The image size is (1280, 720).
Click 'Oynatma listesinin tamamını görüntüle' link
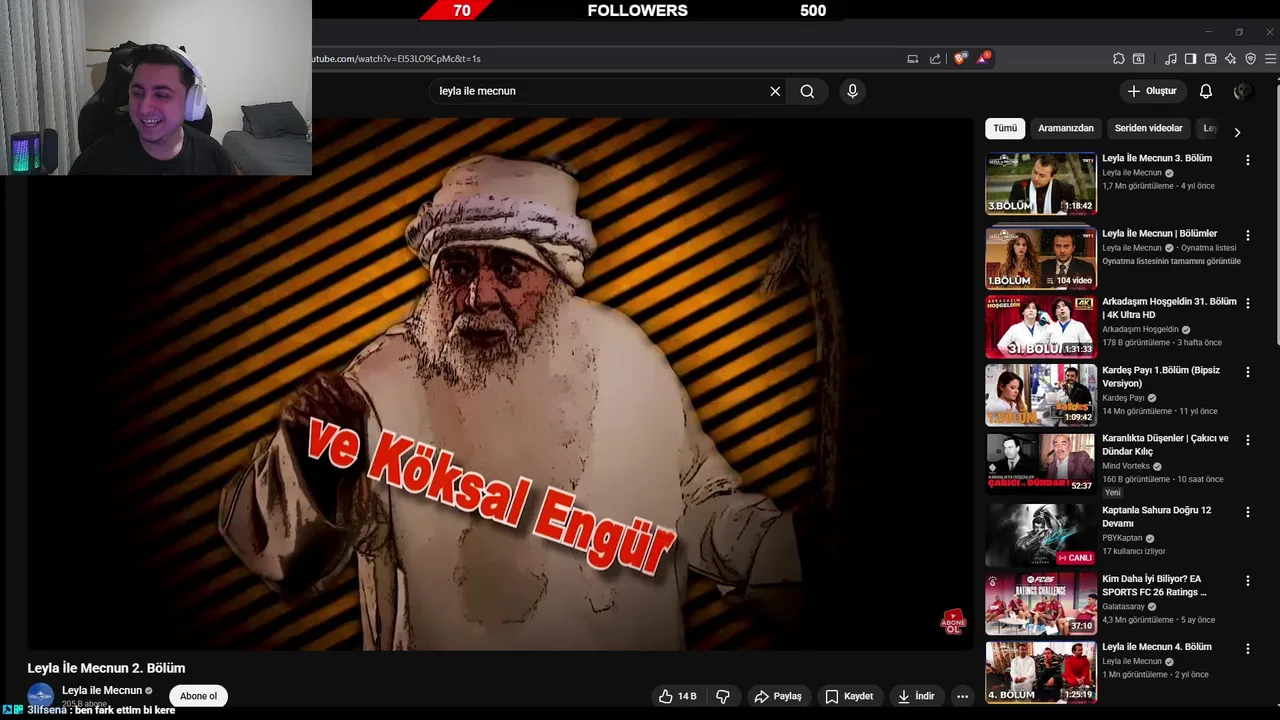[1171, 261]
